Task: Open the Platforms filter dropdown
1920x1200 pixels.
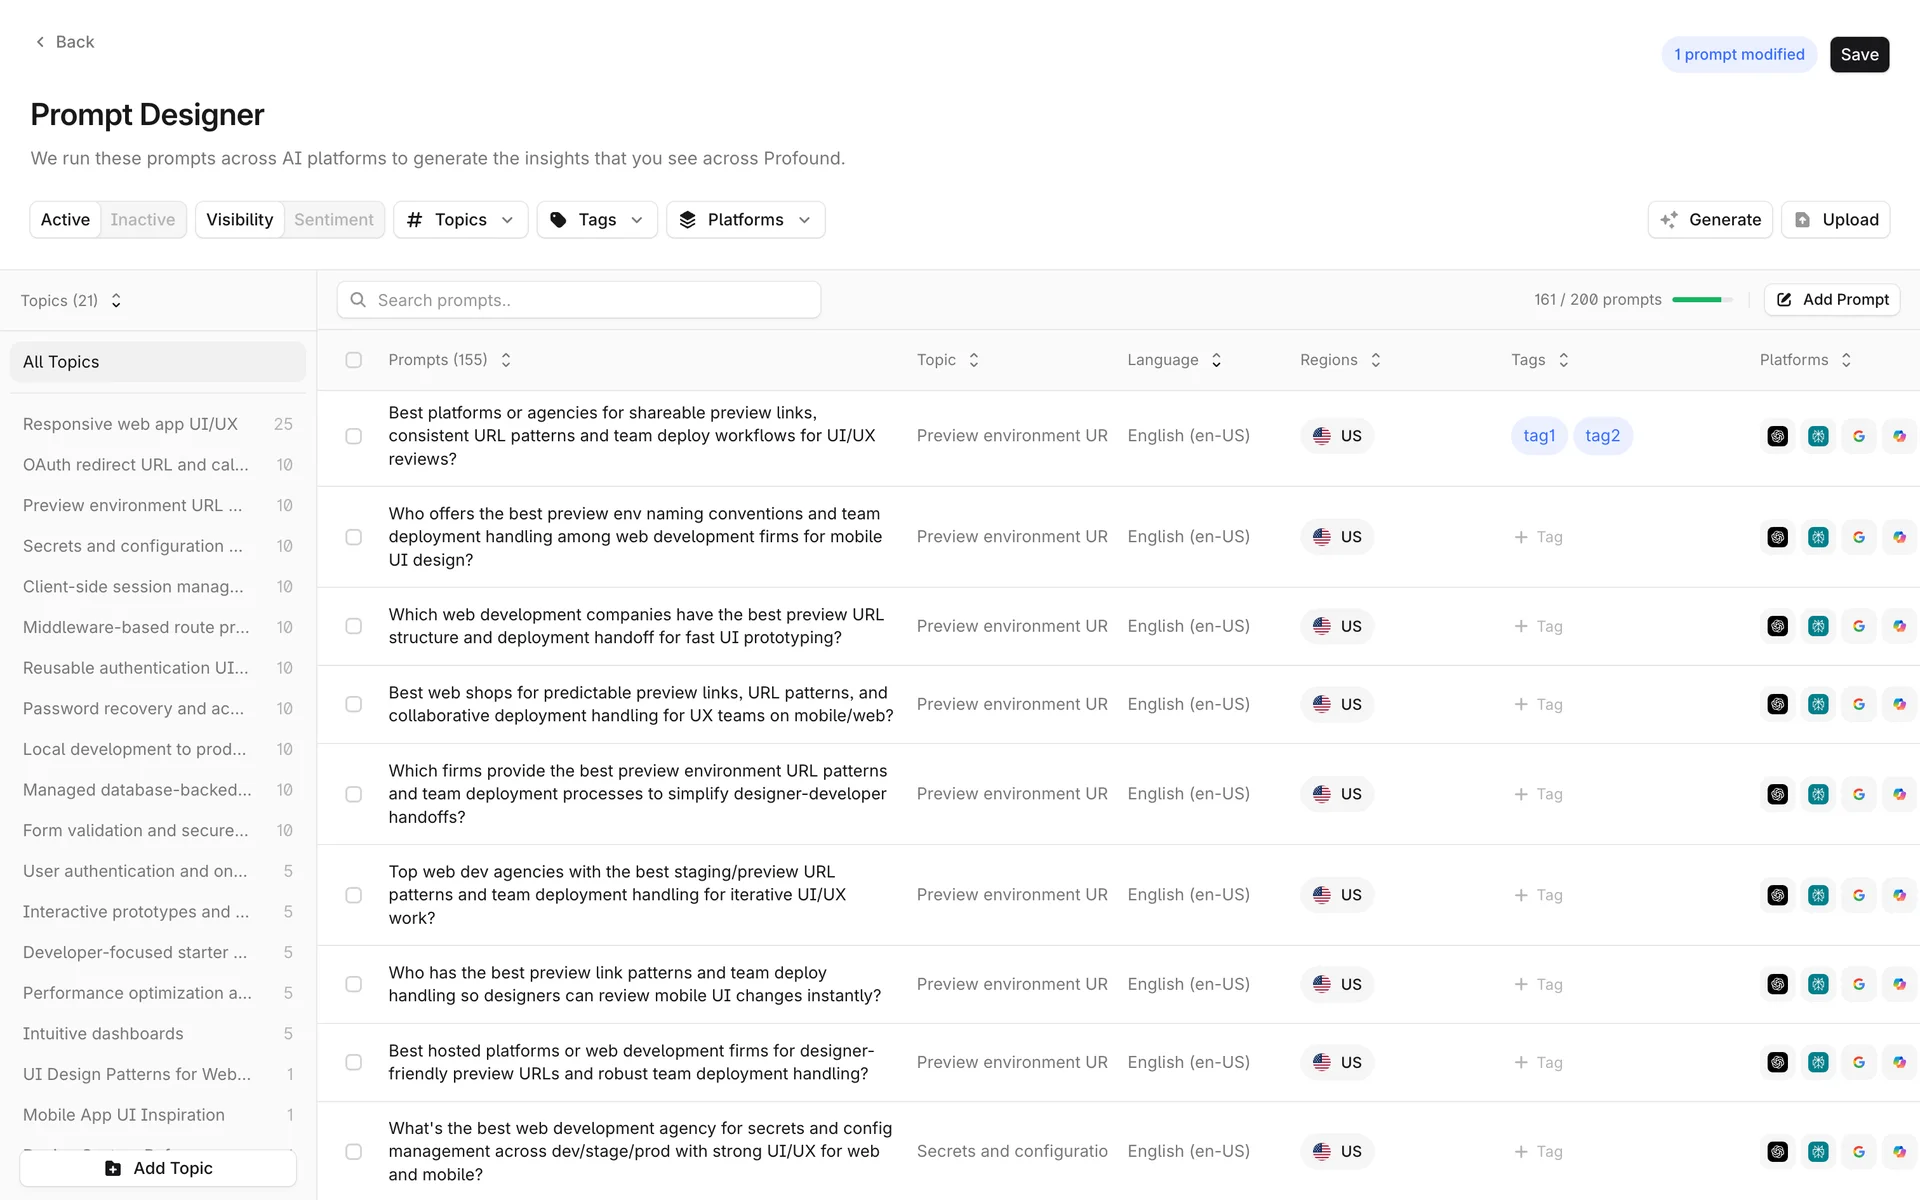Action: pos(745,220)
